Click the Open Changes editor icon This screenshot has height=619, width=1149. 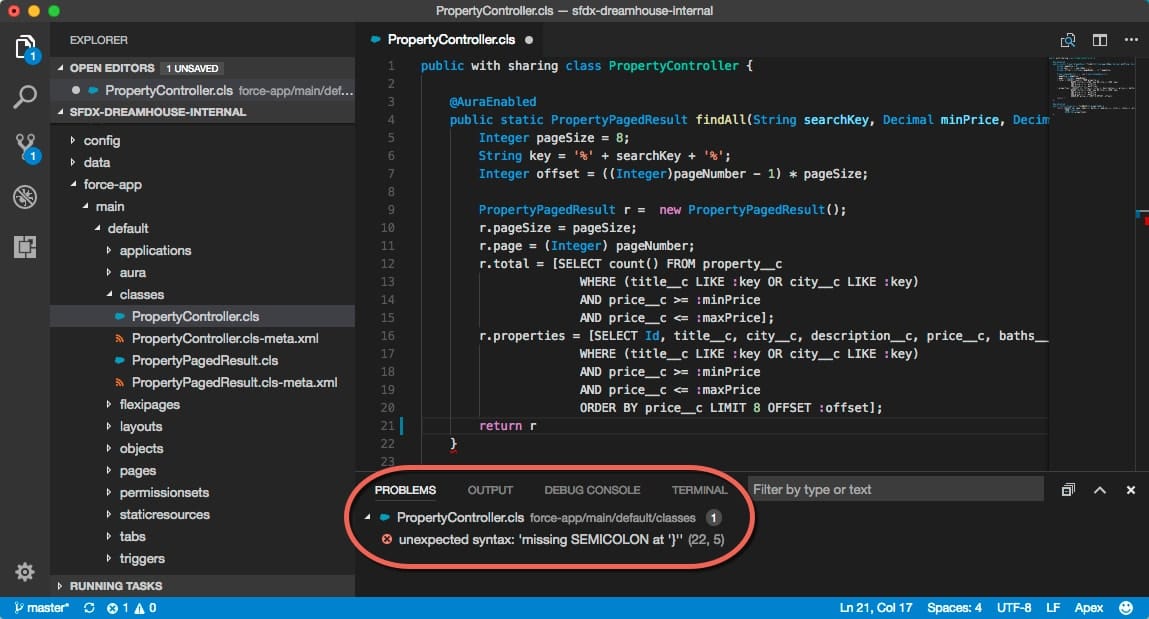pyautogui.click(x=1068, y=40)
